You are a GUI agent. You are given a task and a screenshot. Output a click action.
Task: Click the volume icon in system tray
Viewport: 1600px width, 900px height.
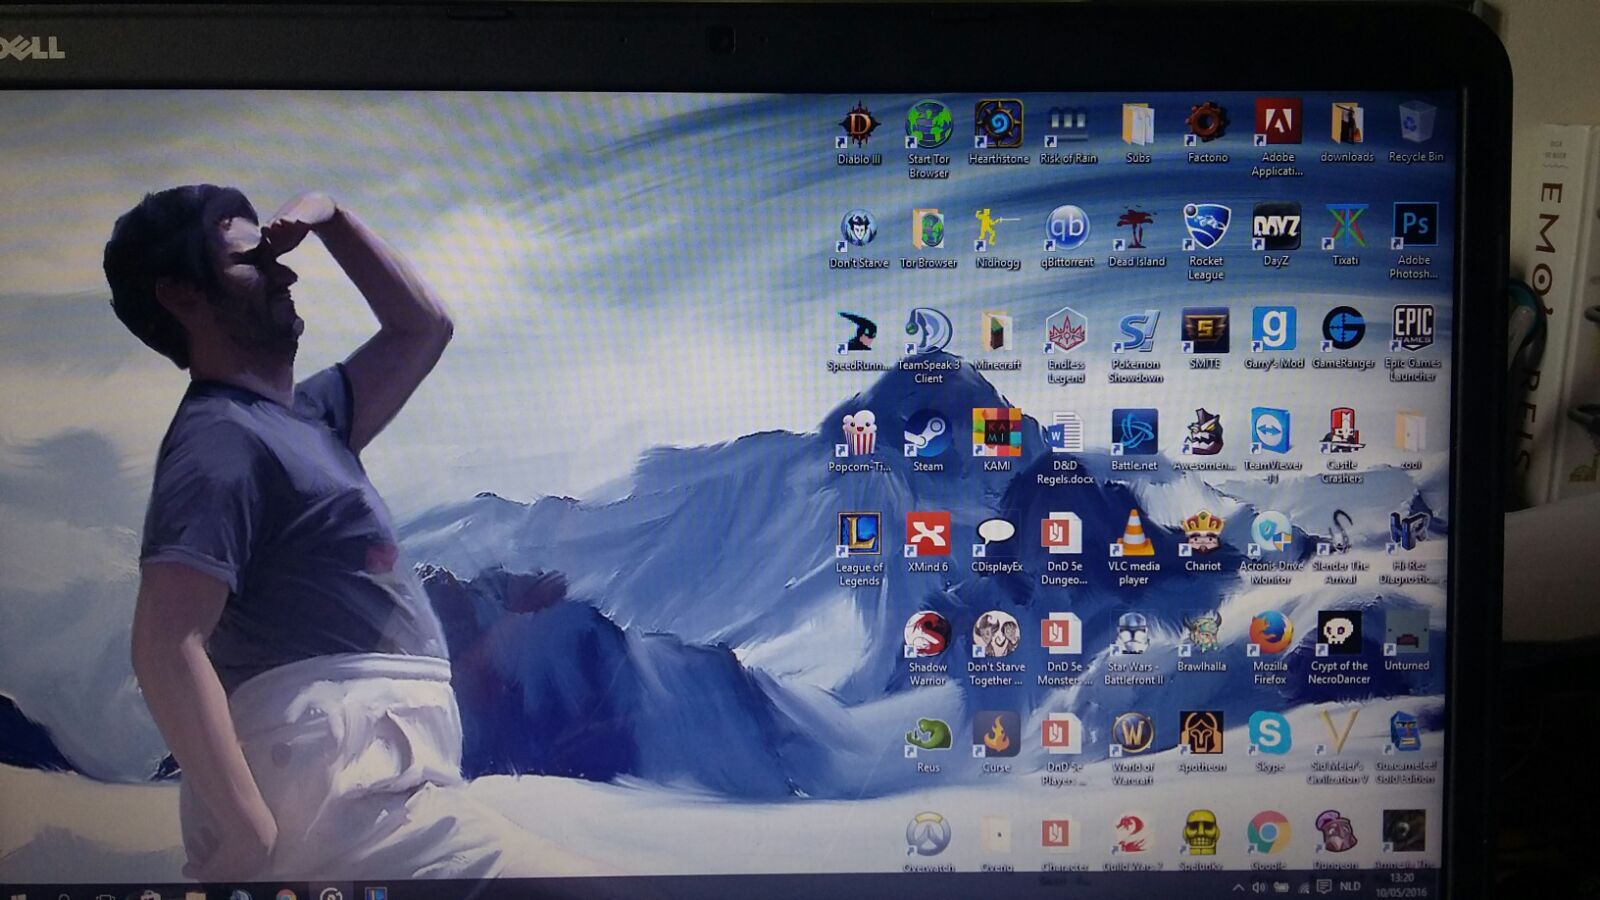pos(1259,887)
